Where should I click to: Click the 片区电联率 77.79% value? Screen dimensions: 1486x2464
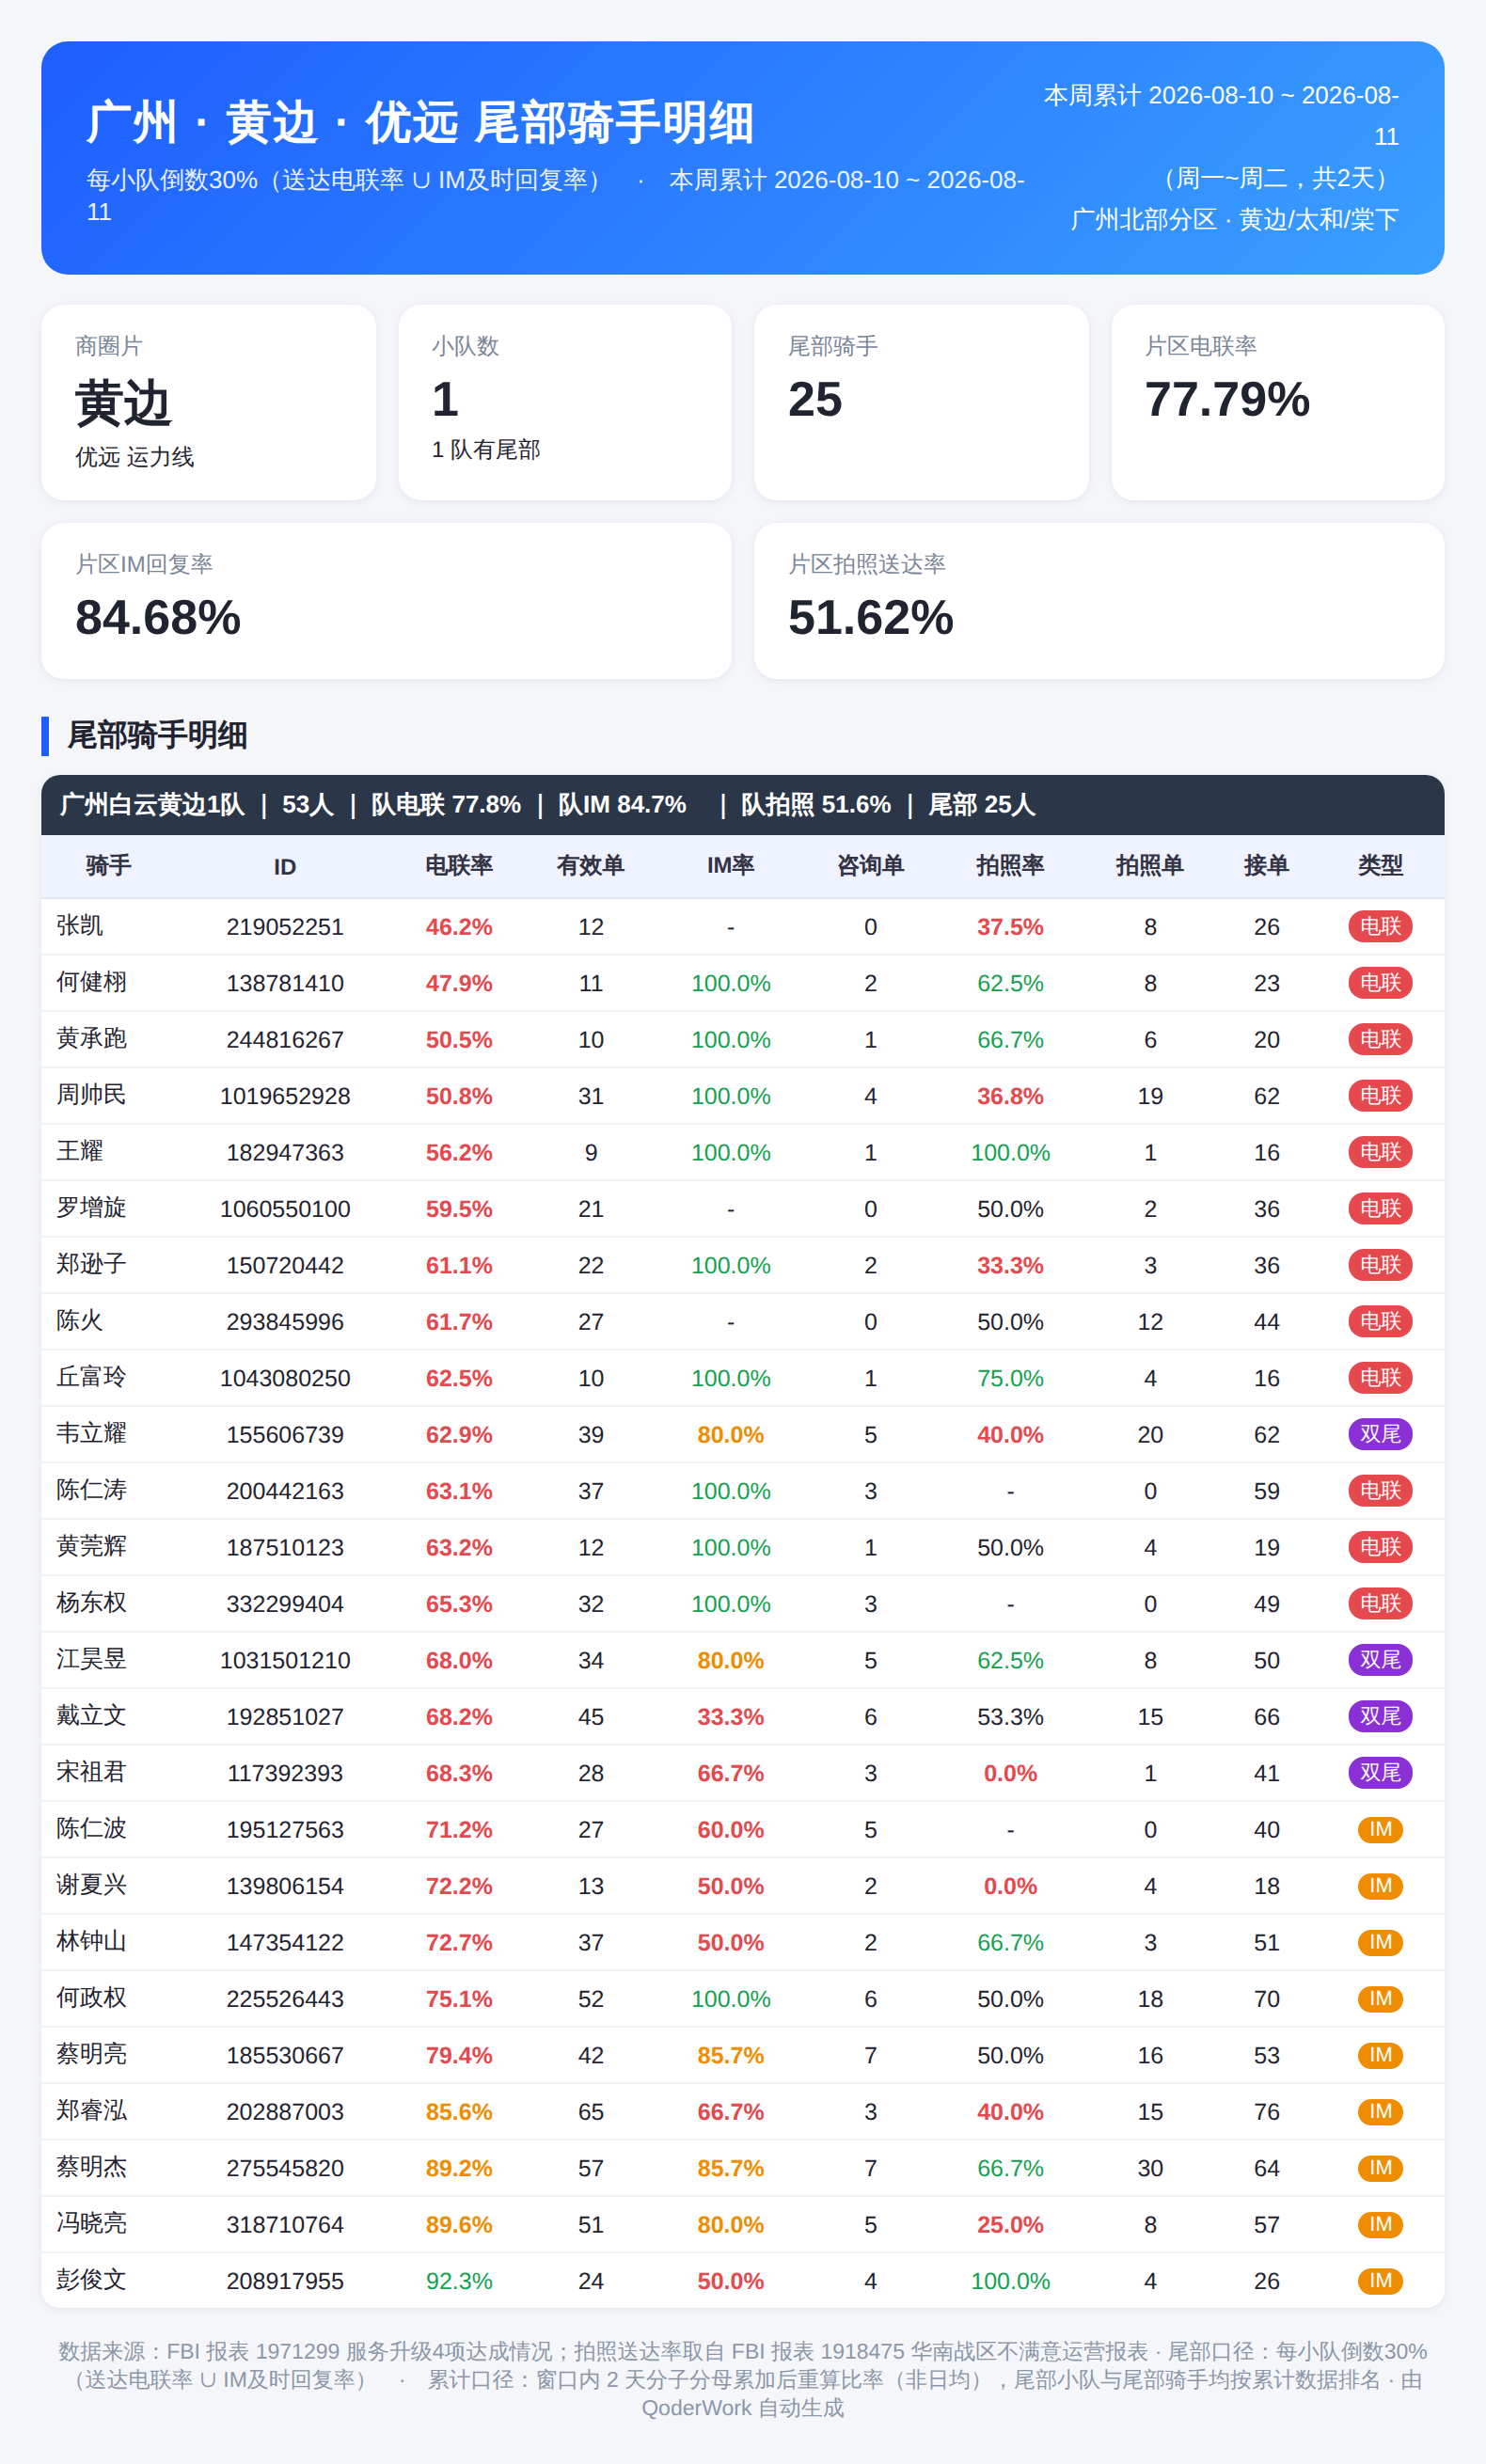click(1227, 400)
